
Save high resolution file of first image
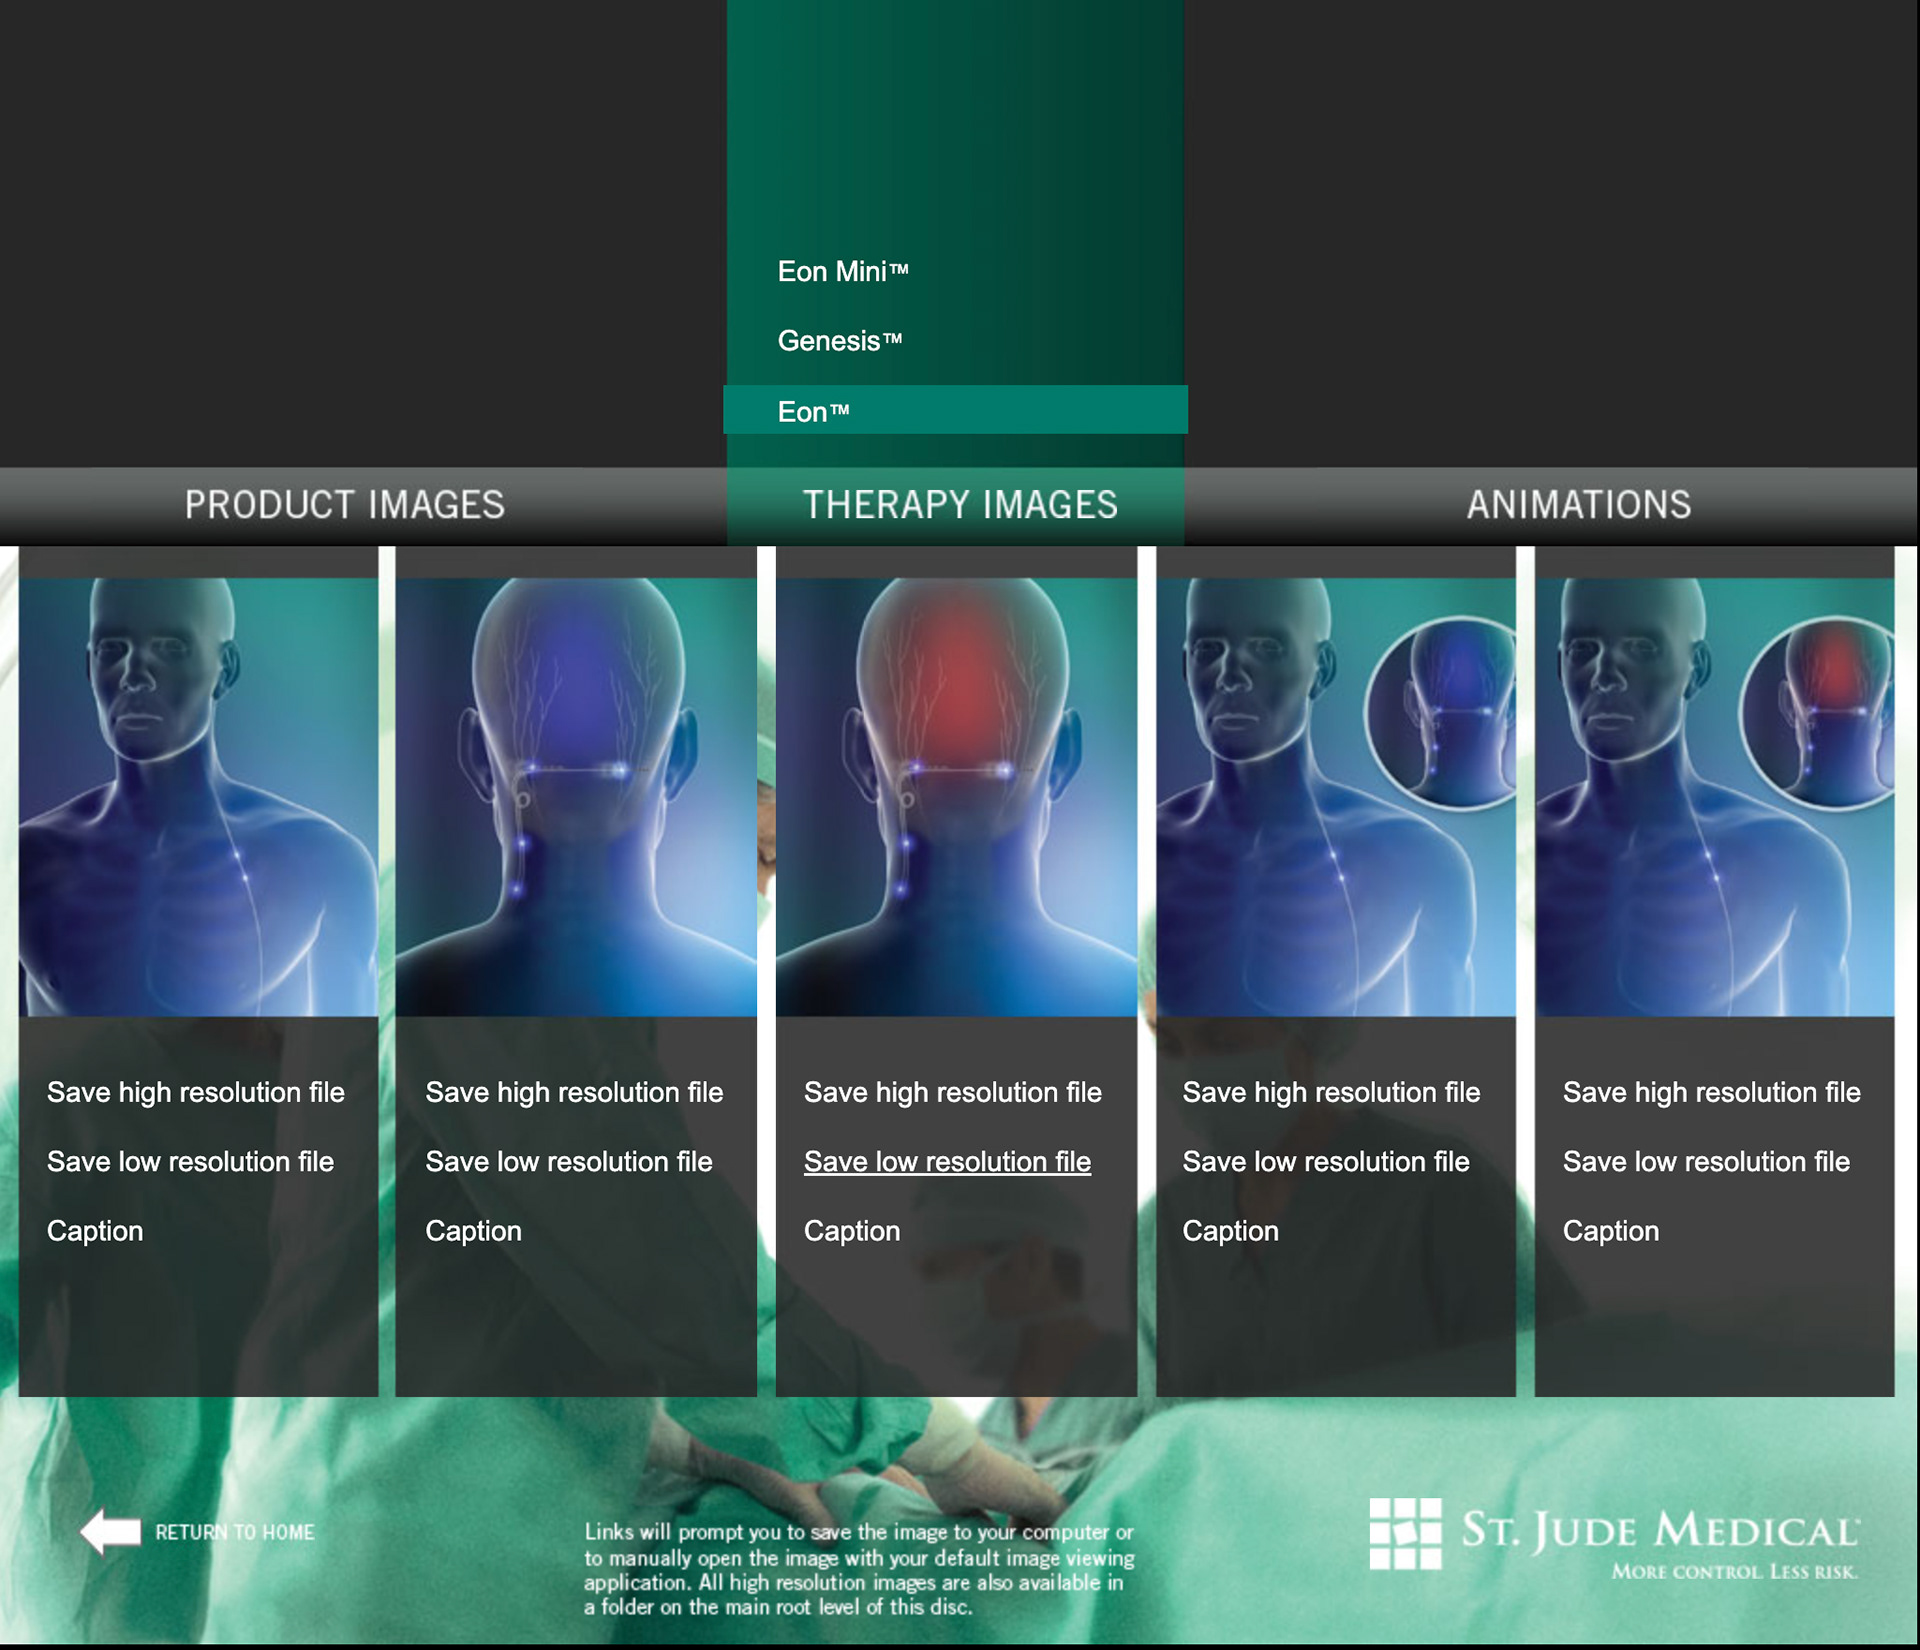tap(195, 1092)
